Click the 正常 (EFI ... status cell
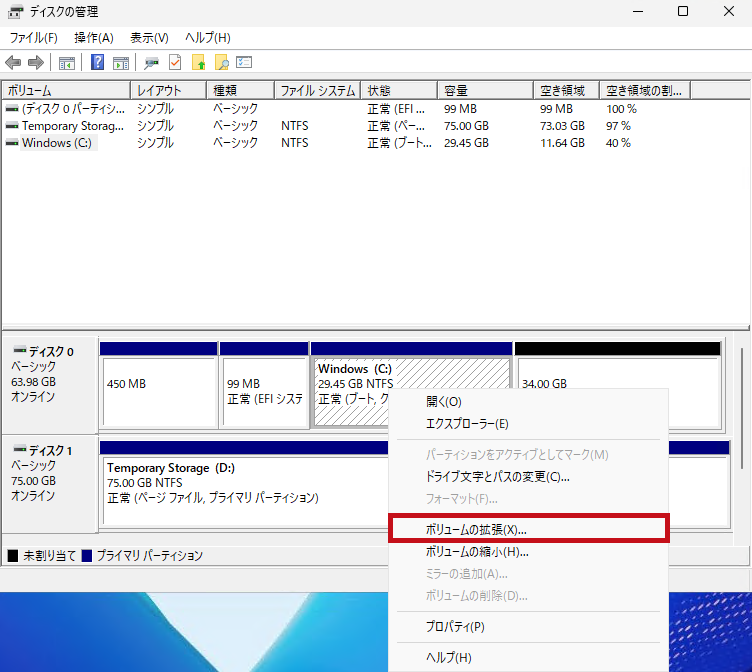Image resolution: width=752 pixels, height=672 pixels. 396,109
